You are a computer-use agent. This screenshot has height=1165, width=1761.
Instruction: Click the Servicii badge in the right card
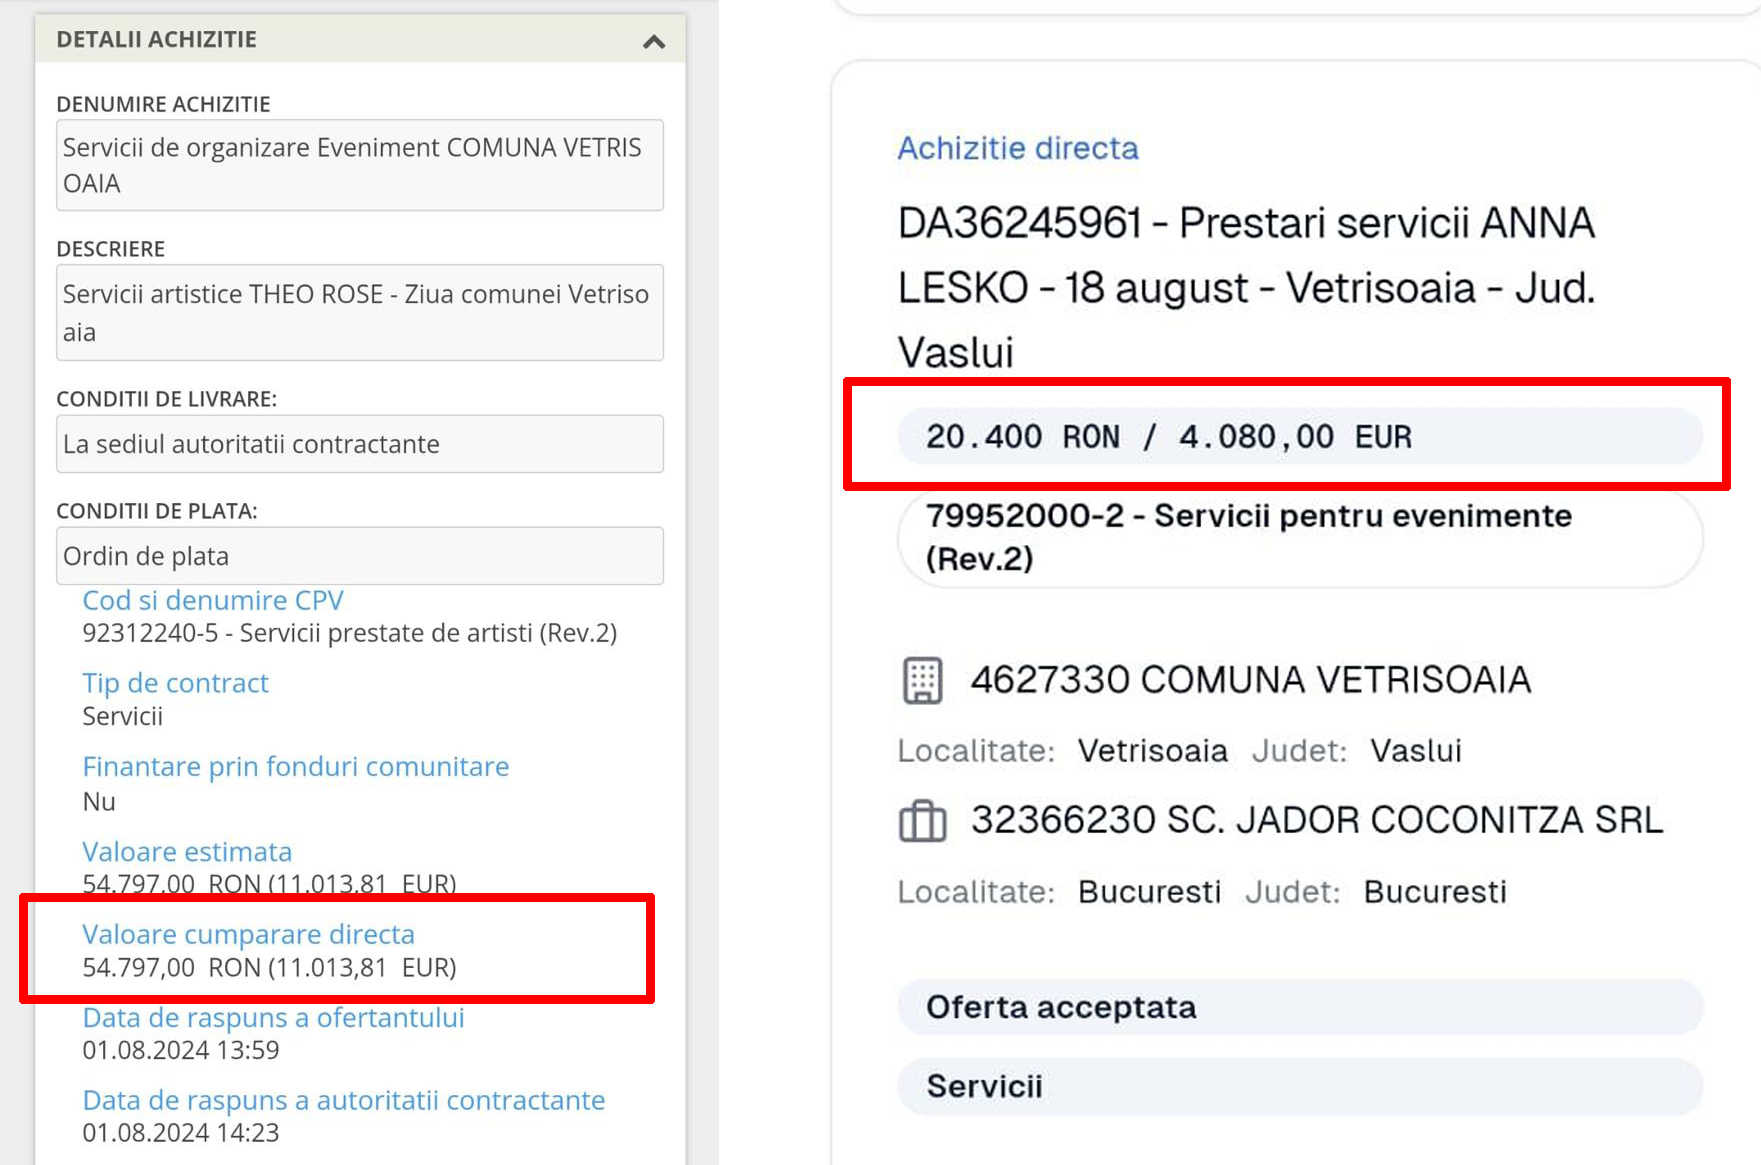[x=1300, y=1086]
